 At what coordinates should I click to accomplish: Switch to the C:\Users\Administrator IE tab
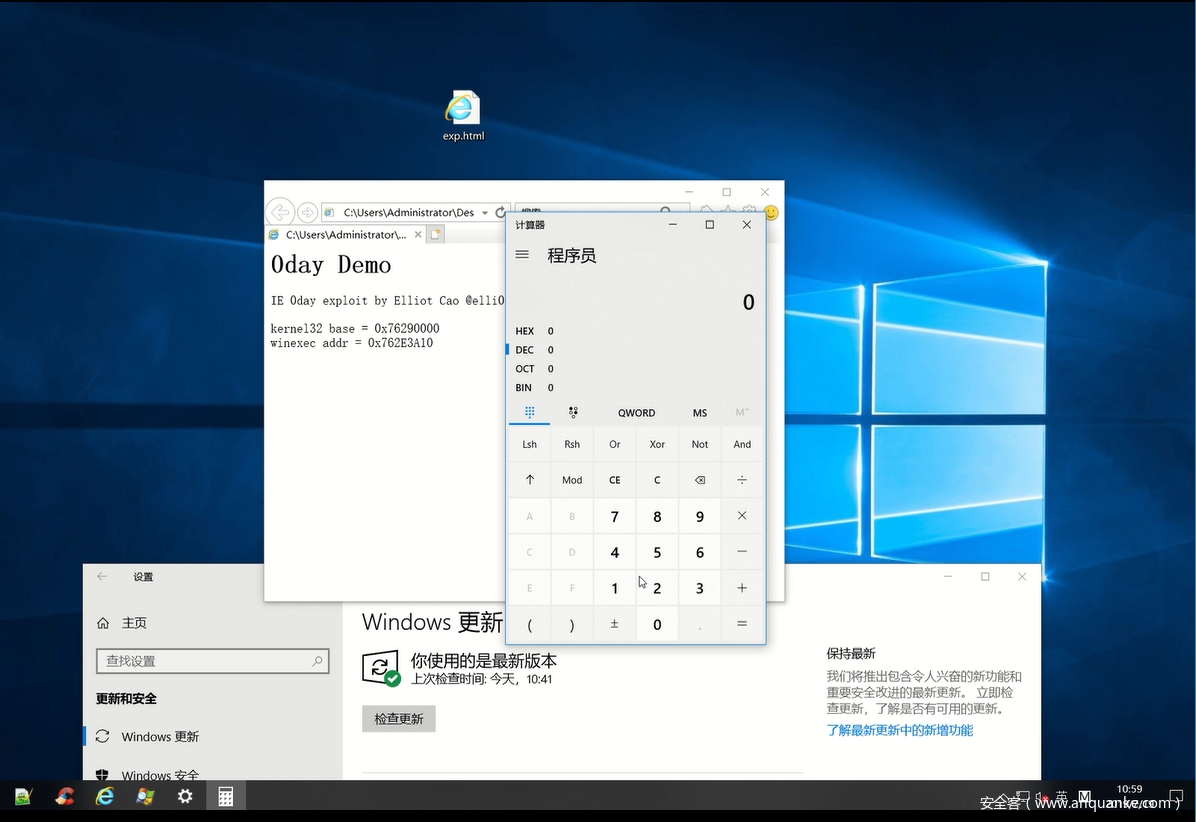click(340, 235)
